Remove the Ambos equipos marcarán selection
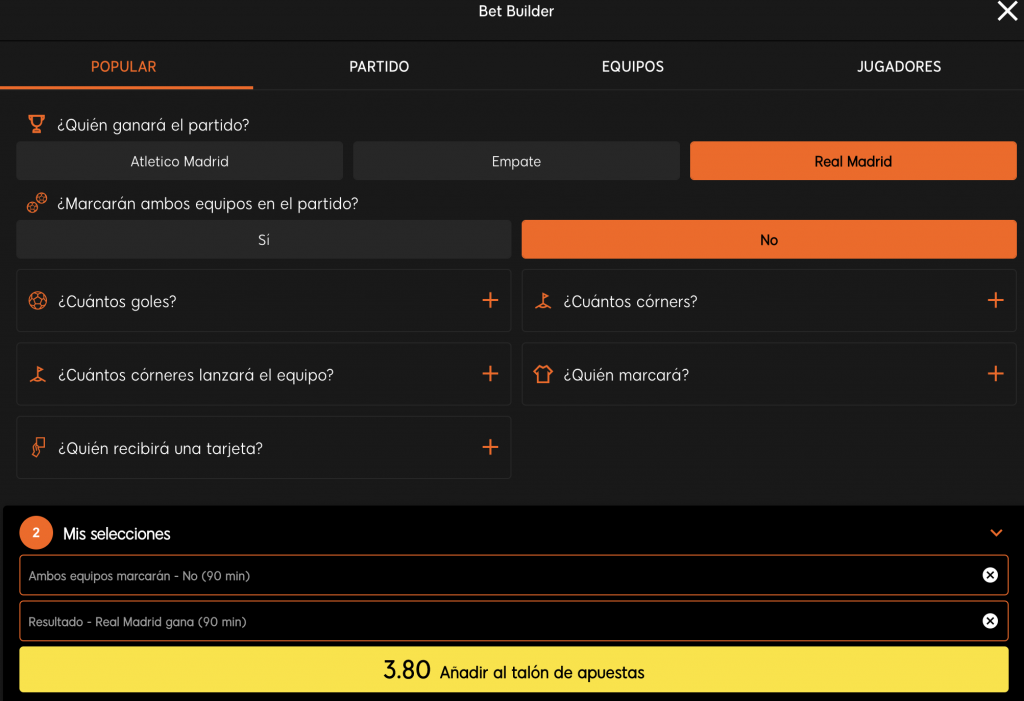 click(989, 575)
